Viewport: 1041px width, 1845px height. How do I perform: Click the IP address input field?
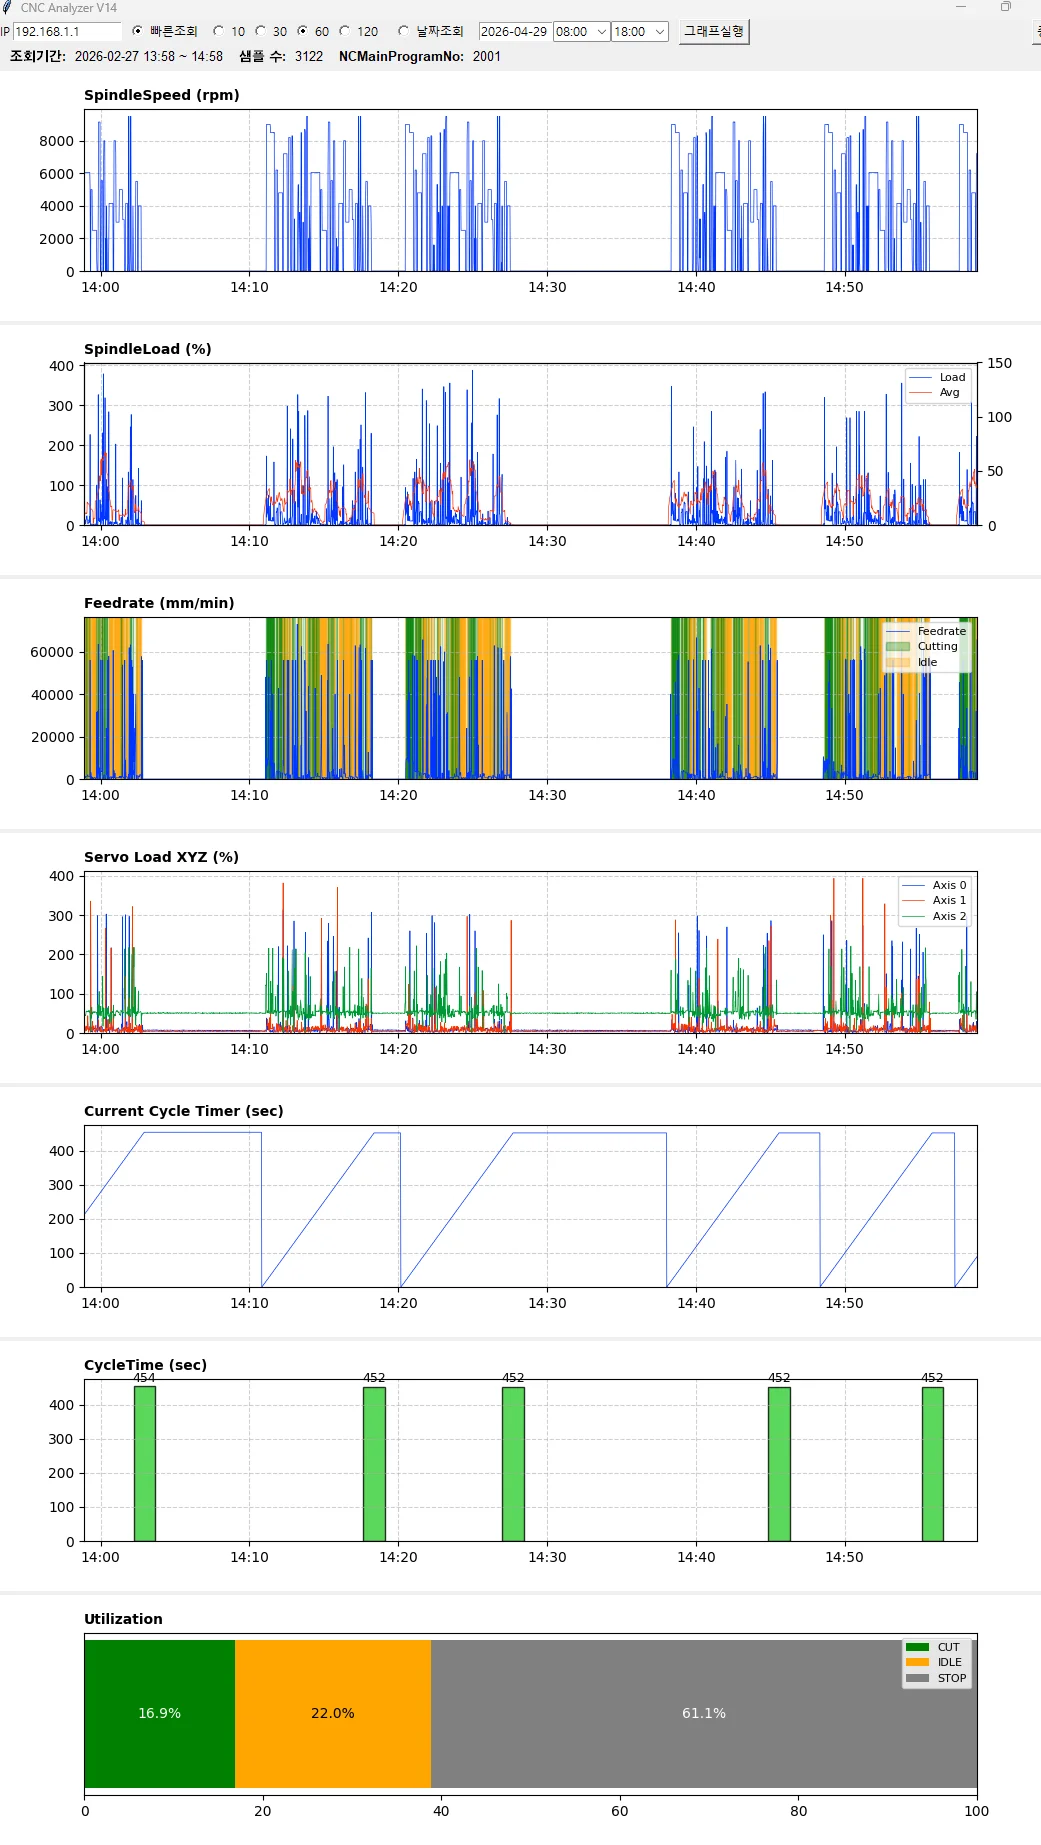[x=67, y=32]
